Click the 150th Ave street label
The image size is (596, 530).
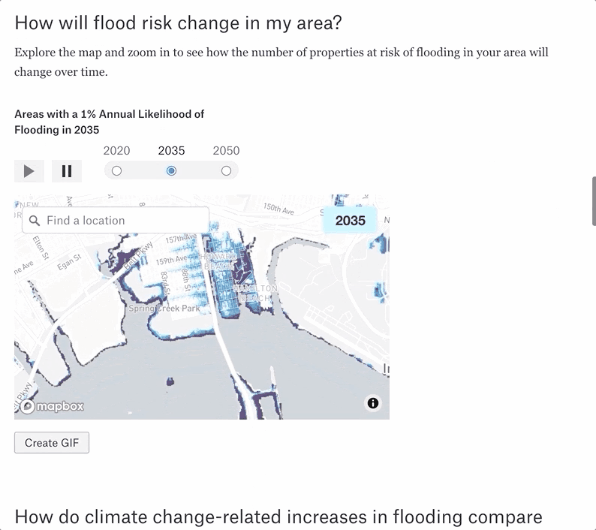[x=279, y=209]
